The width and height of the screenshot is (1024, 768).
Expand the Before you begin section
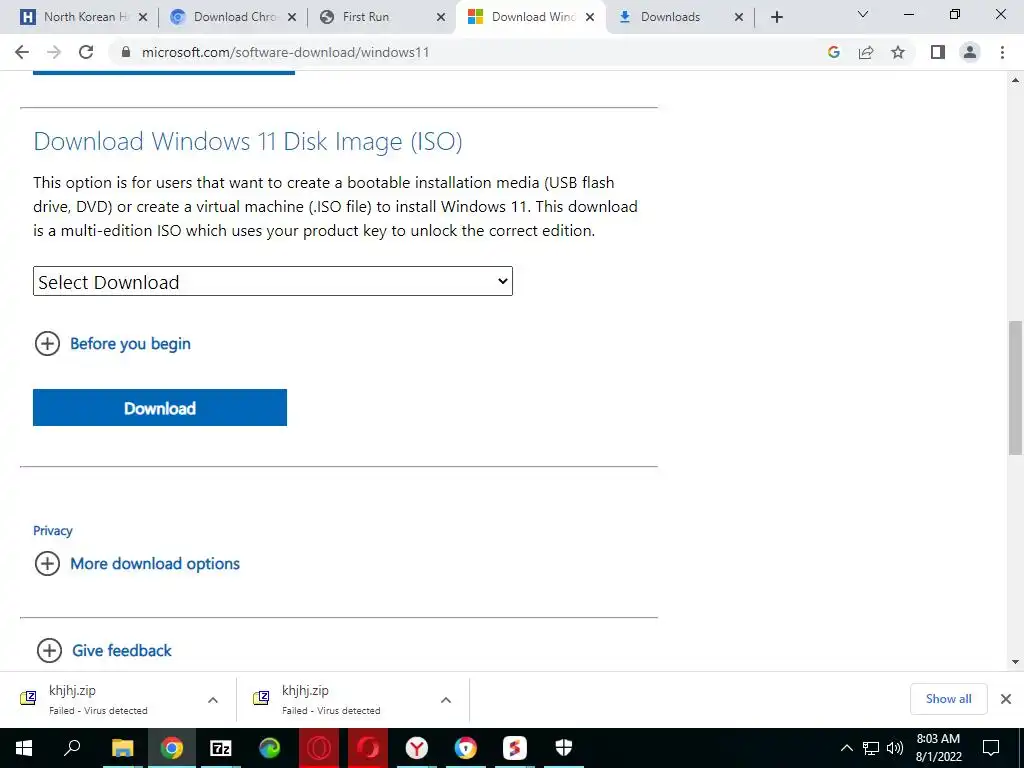point(112,344)
